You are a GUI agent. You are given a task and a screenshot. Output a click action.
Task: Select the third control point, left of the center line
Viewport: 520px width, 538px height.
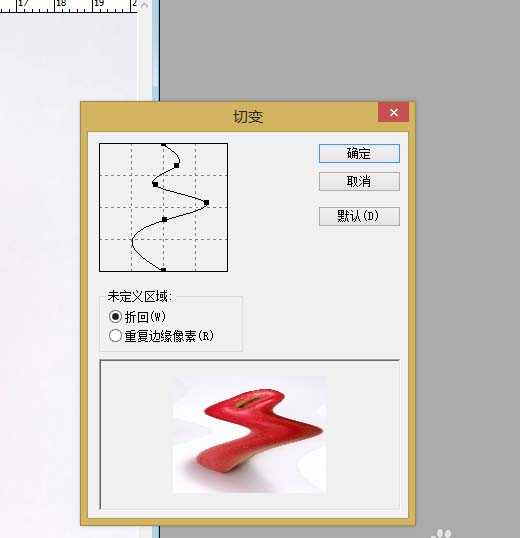point(155,184)
